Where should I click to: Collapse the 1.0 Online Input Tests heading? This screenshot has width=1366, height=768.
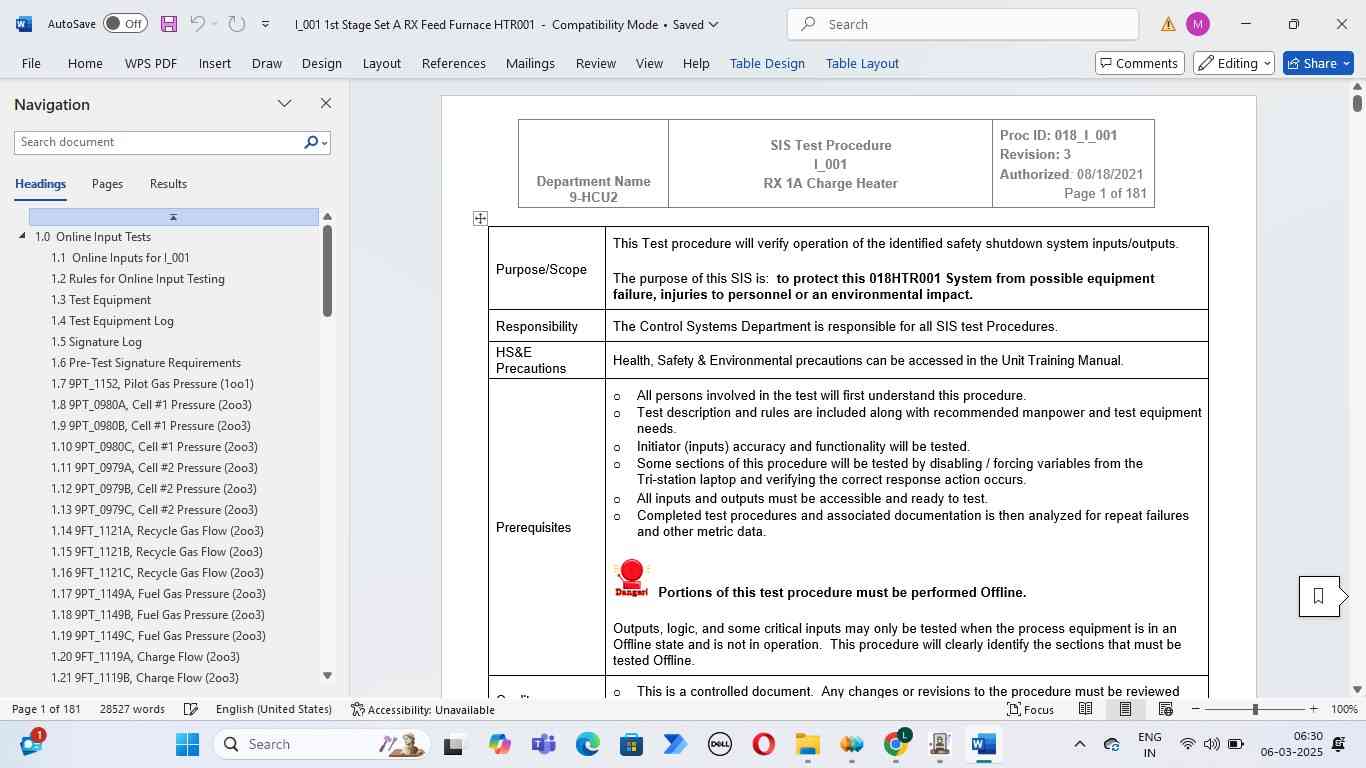[x=23, y=237]
